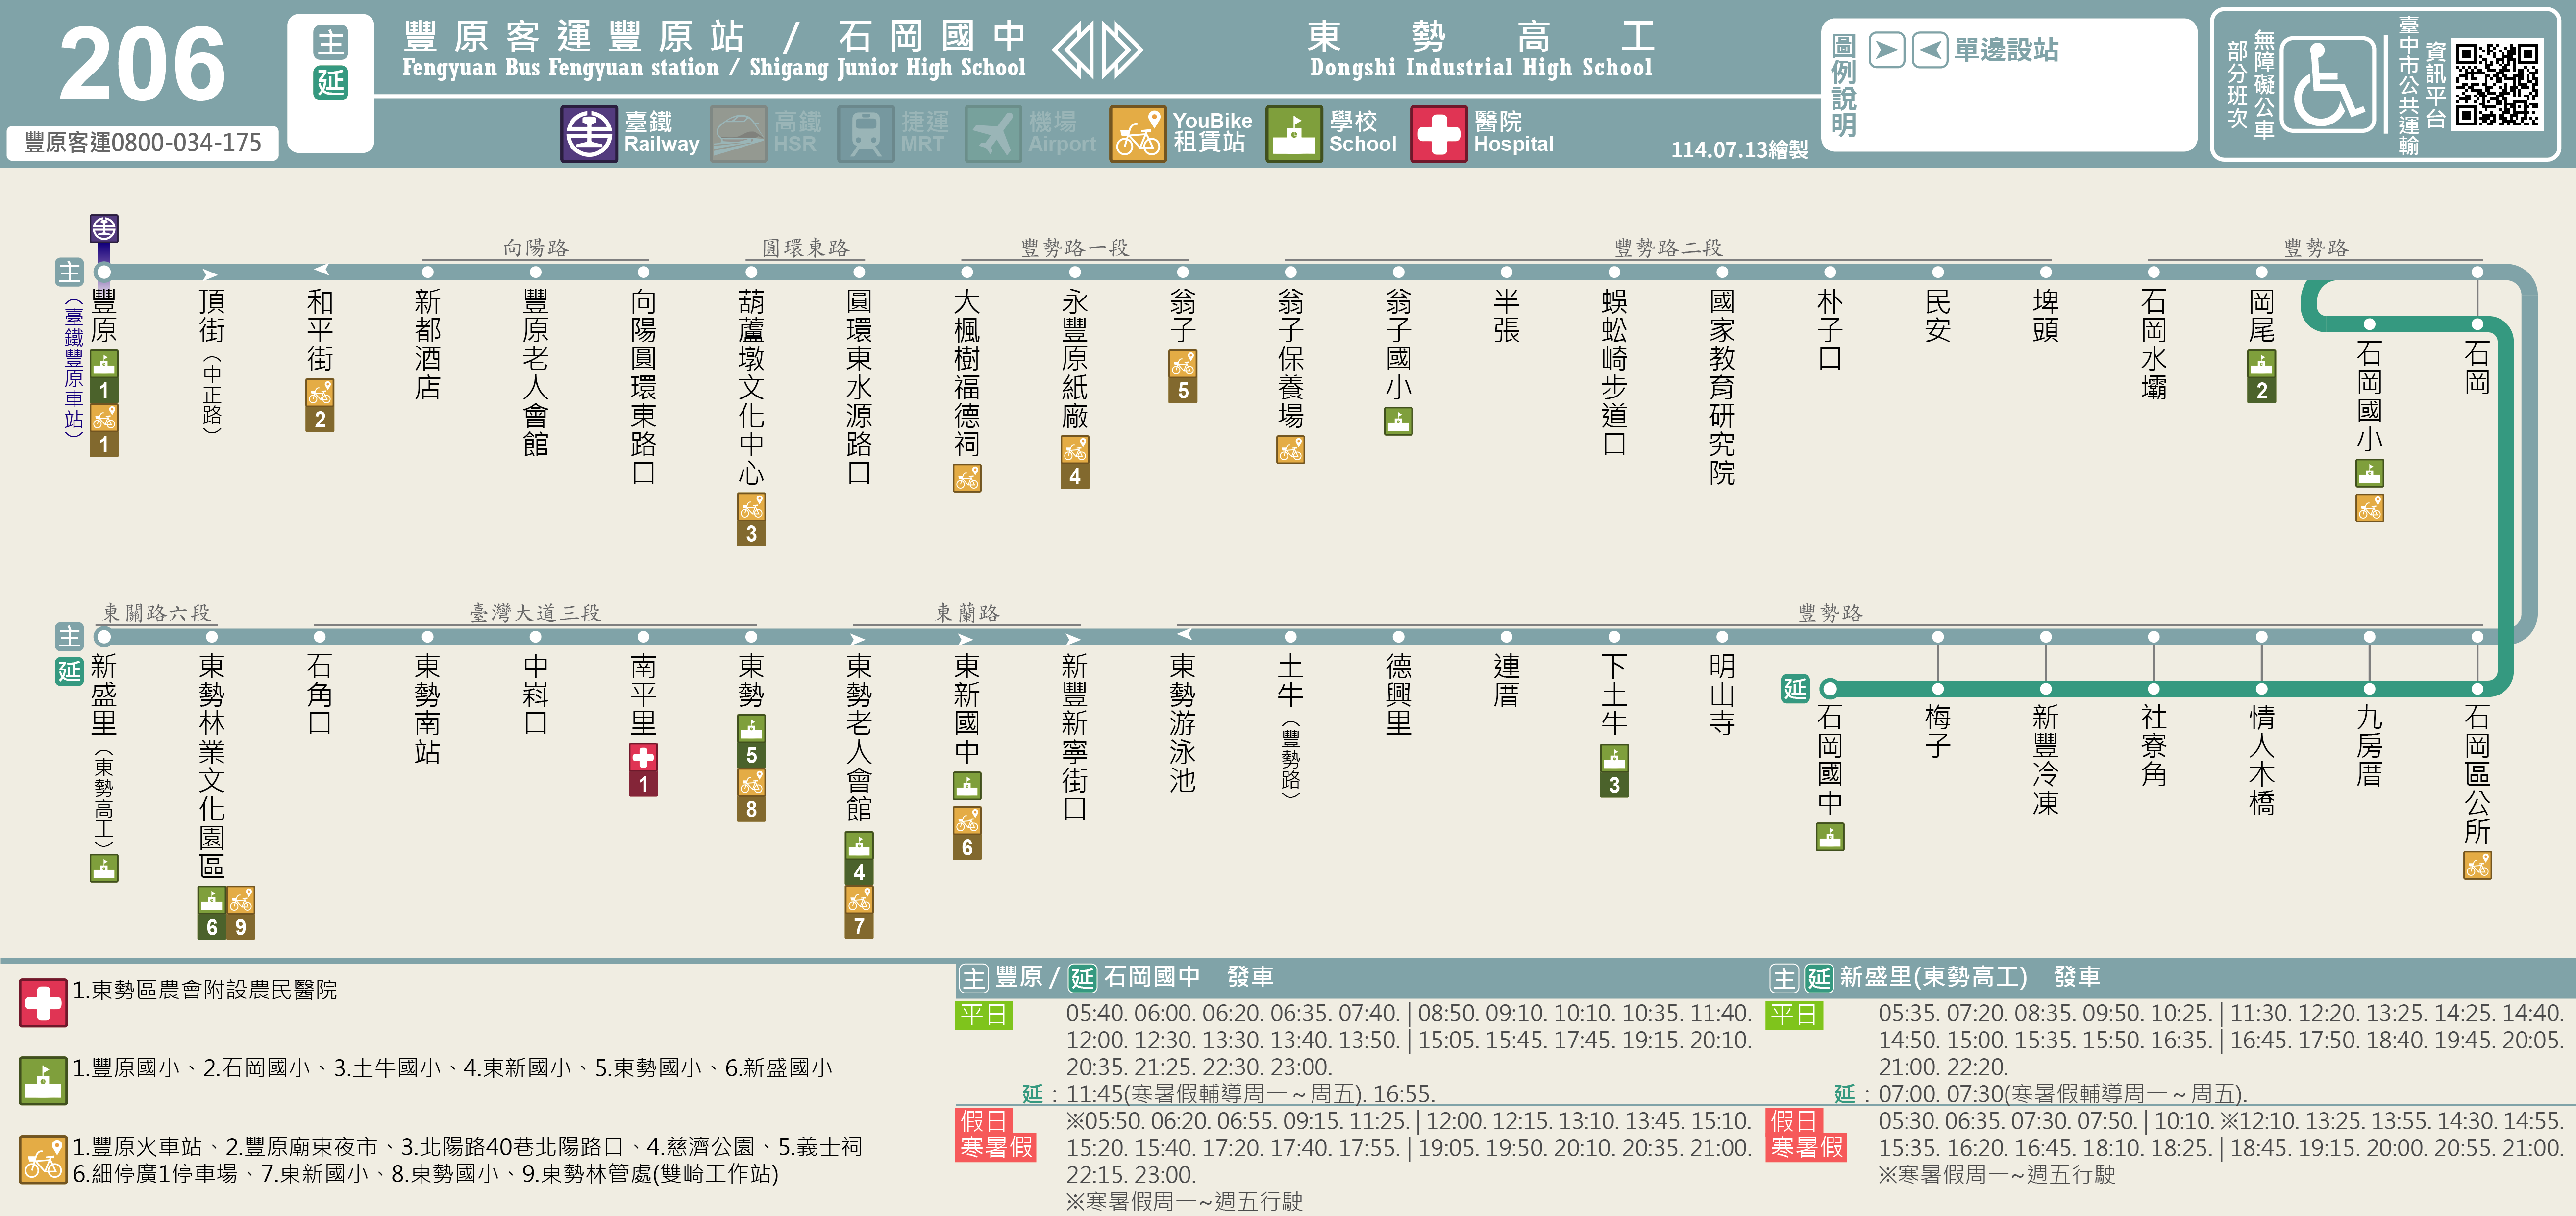
Task: Click the school icon under 石岡國中 stop
Action: (x=1830, y=837)
